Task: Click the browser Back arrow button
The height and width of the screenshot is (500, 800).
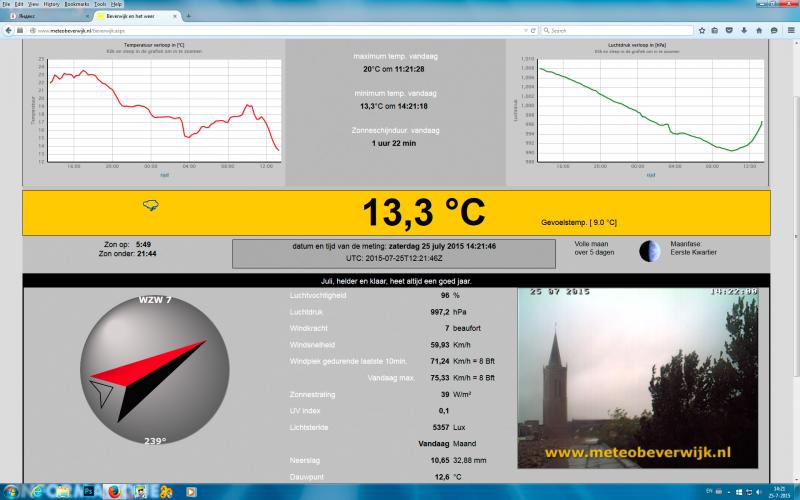Action: click(x=8, y=31)
